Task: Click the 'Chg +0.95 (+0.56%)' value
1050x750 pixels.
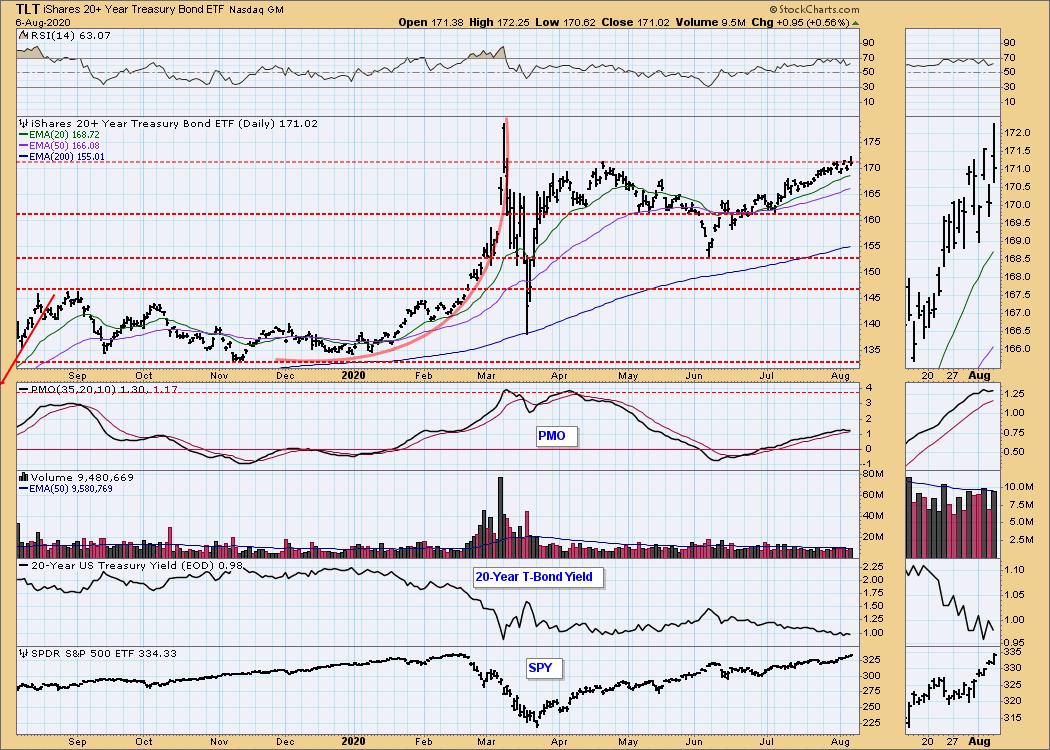Action: (x=800, y=22)
